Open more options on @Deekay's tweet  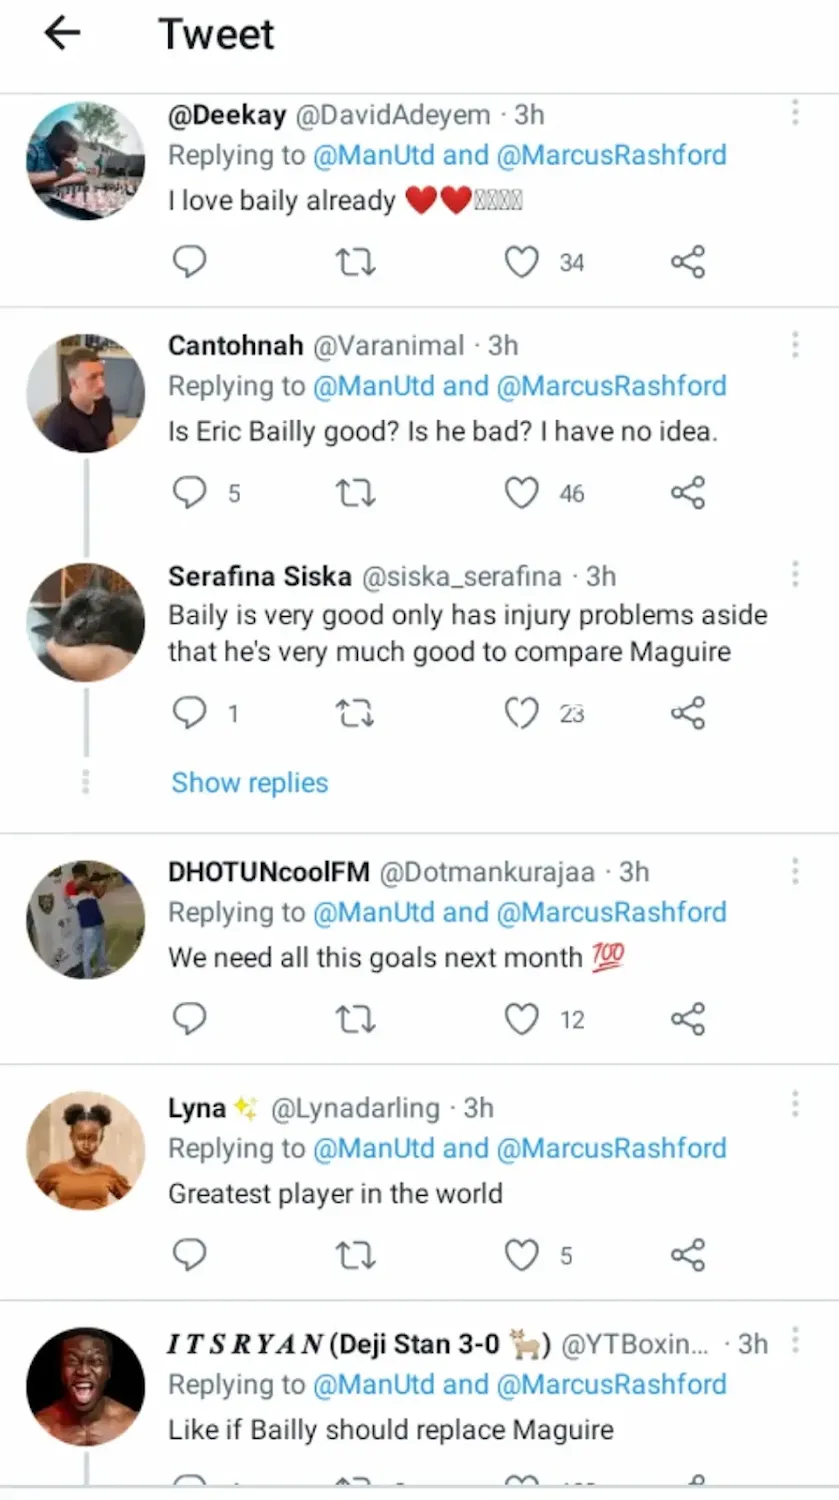pyautogui.click(x=795, y=113)
